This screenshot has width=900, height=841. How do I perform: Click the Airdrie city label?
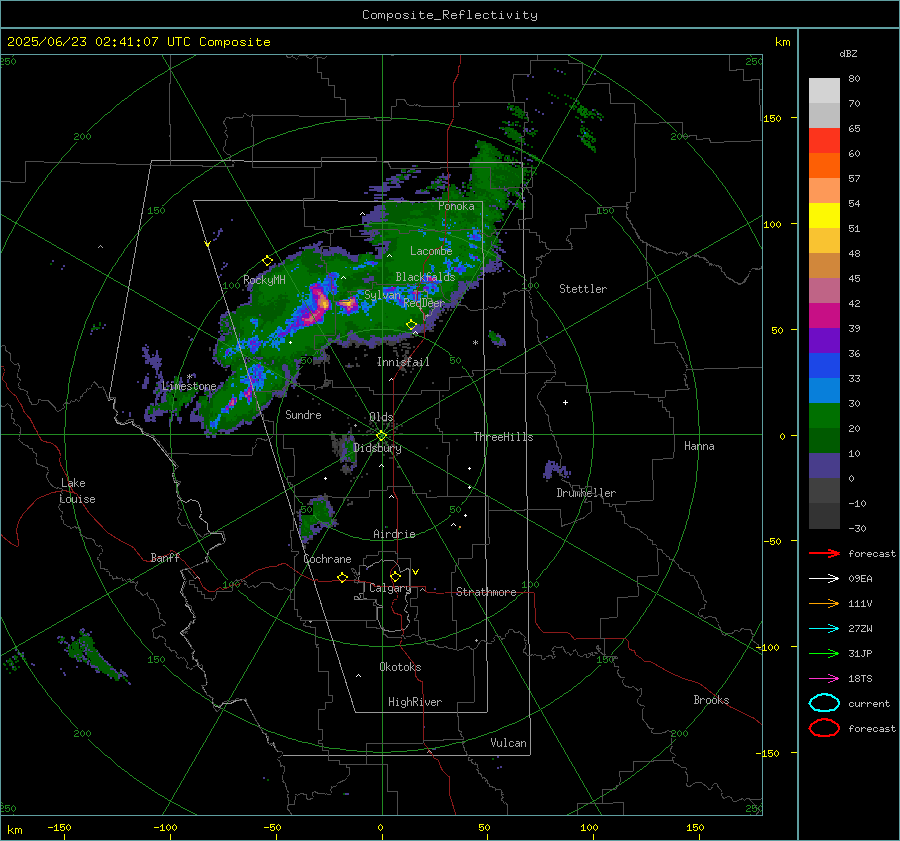[394, 534]
